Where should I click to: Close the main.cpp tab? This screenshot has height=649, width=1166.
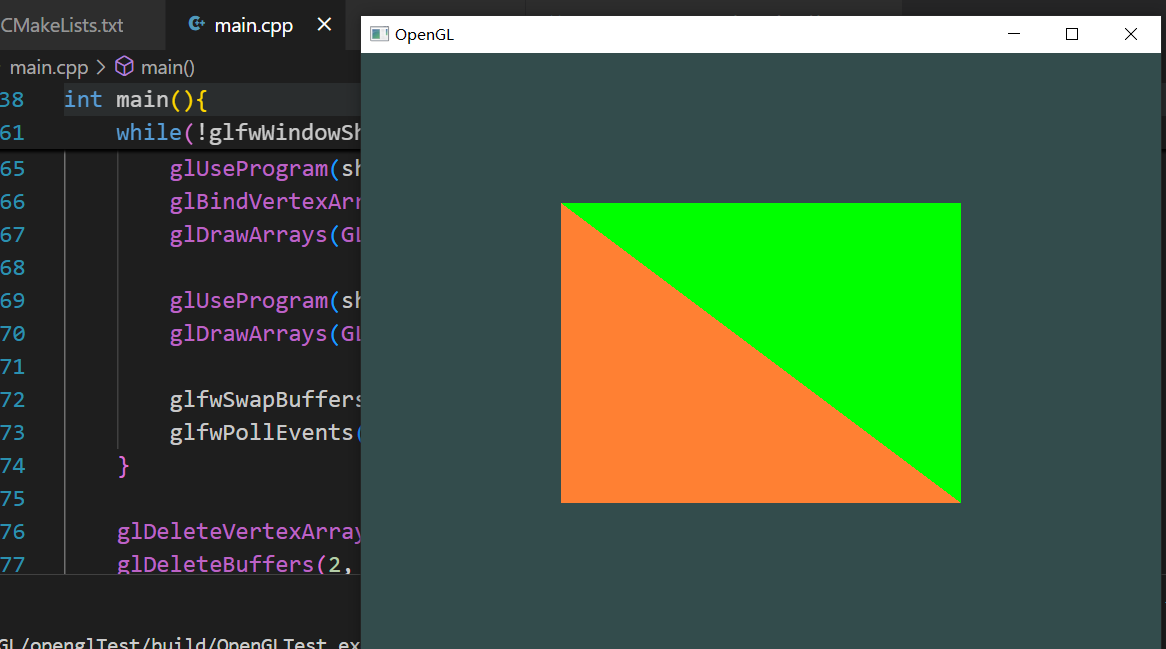click(324, 25)
